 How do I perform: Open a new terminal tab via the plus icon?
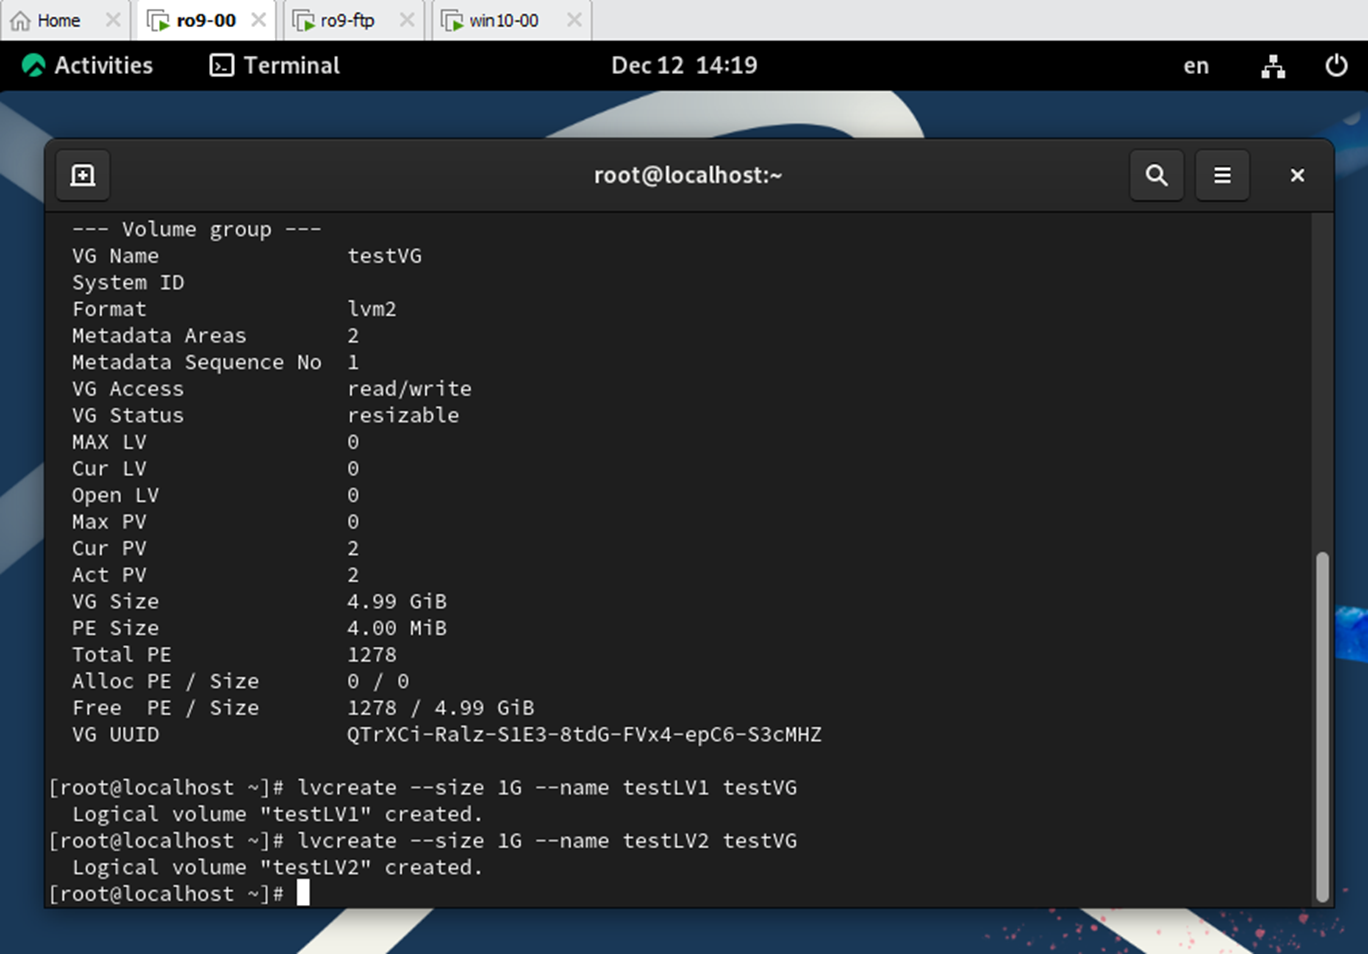(83, 175)
